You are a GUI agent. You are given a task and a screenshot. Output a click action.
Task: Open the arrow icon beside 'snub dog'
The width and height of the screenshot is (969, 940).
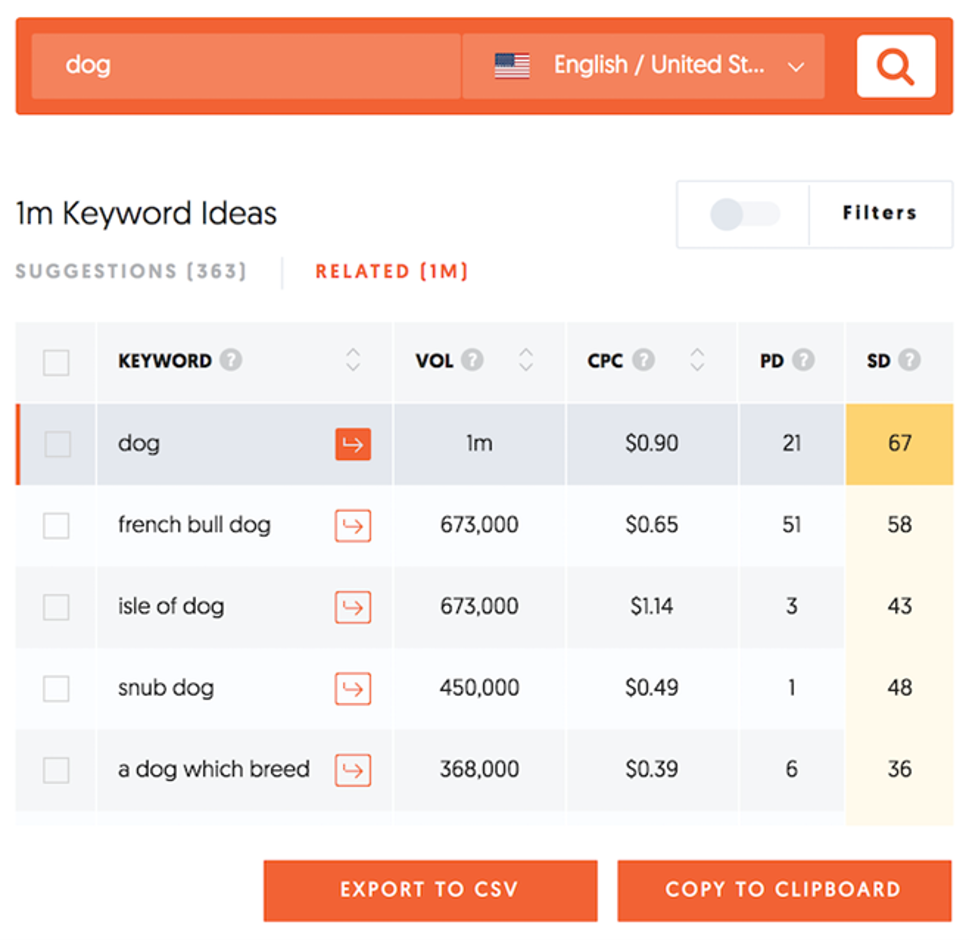(353, 688)
